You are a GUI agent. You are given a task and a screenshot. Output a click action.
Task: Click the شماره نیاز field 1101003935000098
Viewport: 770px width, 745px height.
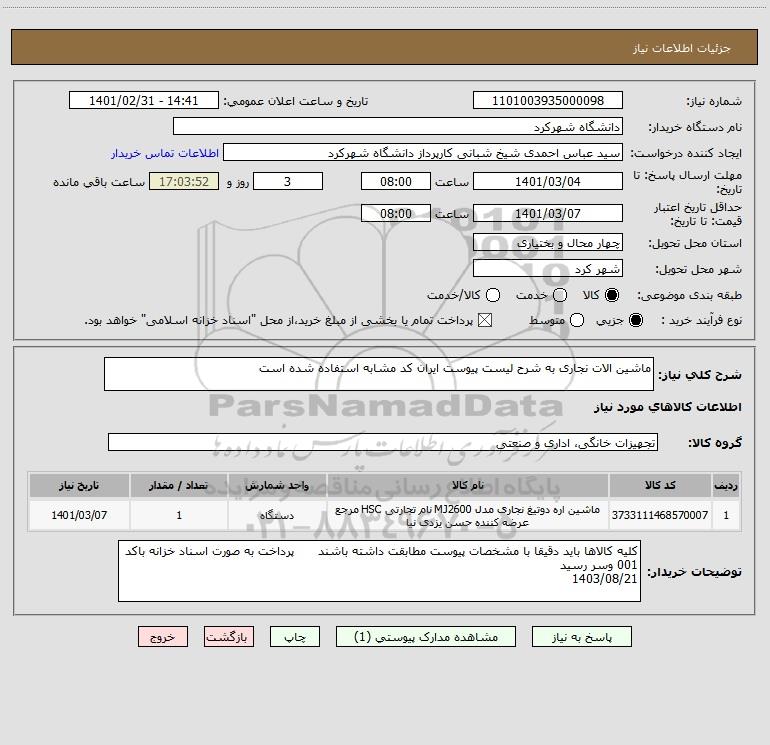(x=548, y=100)
